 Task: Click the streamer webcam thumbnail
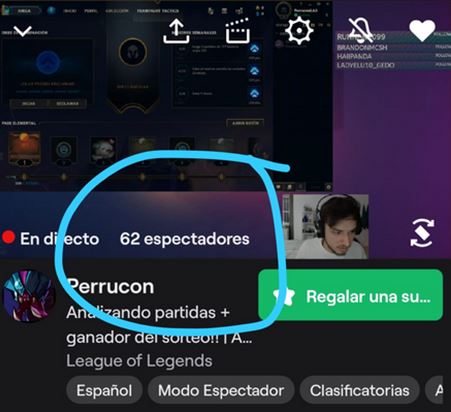tap(326, 227)
